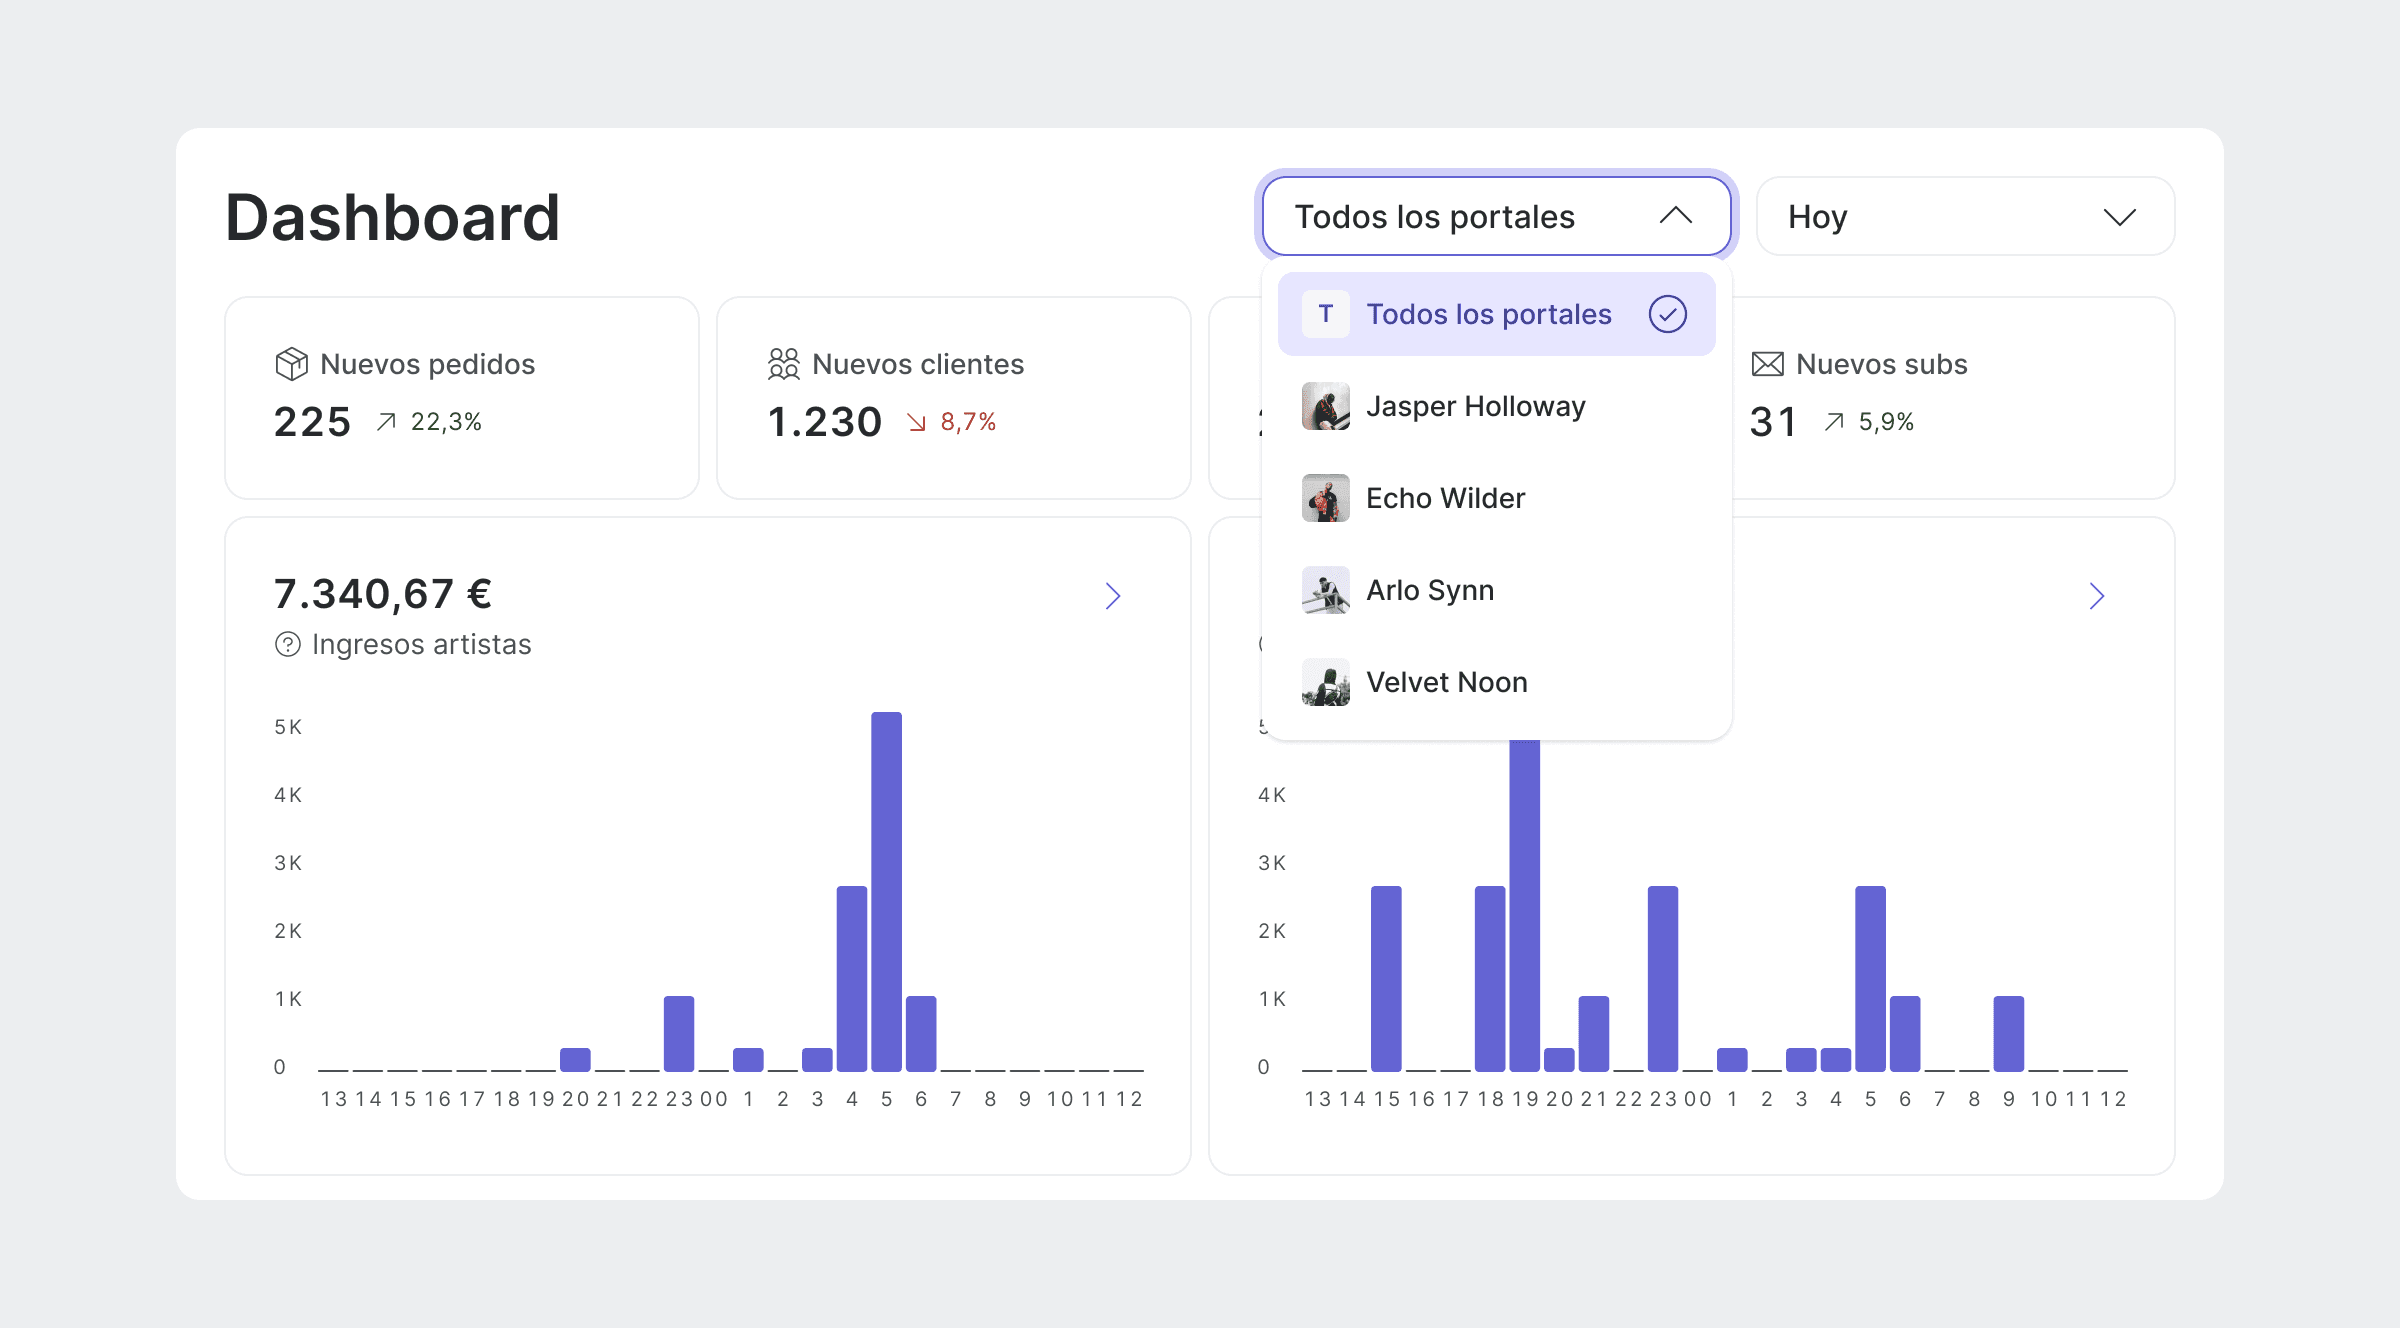Viewport: 2400px width, 1328px height.
Task: Click the 22,3% increase arrow icon
Action: 386,422
